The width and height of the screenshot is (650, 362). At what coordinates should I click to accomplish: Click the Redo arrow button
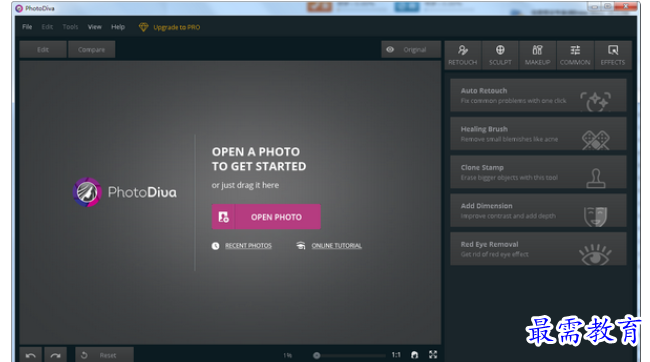tap(56, 355)
